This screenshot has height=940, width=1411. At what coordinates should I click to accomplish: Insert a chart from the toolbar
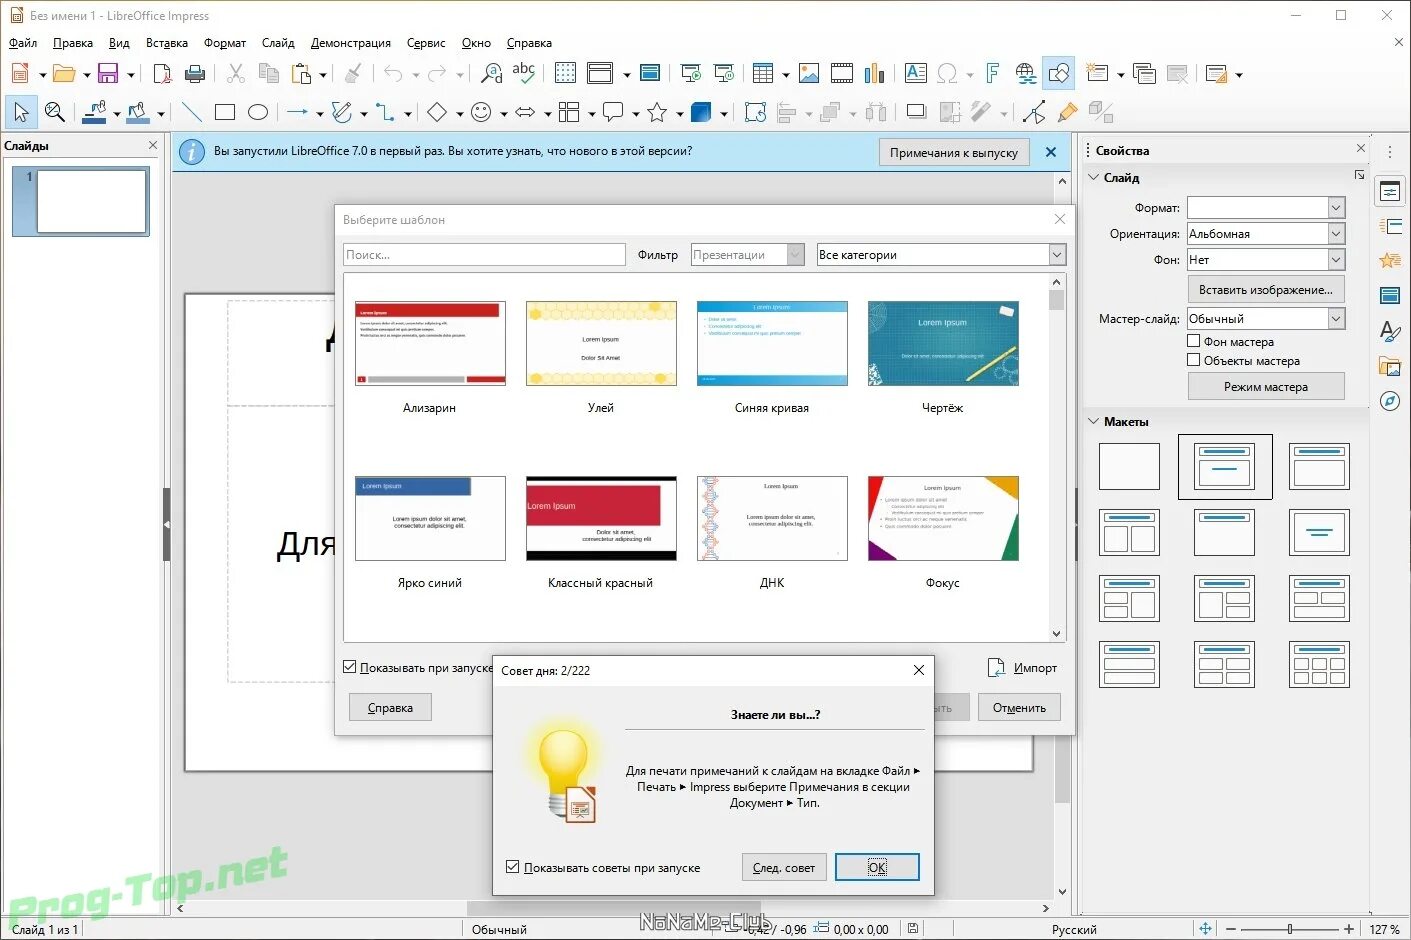pyautogui.click(x=875, y=73)
